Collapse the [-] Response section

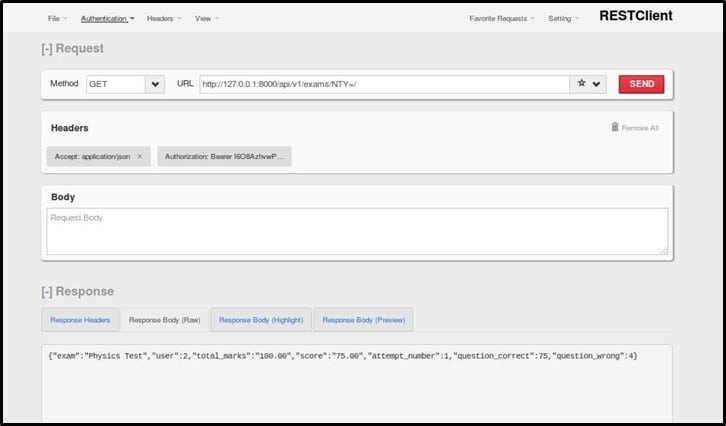pyautogui.click(x=76, y=291)
